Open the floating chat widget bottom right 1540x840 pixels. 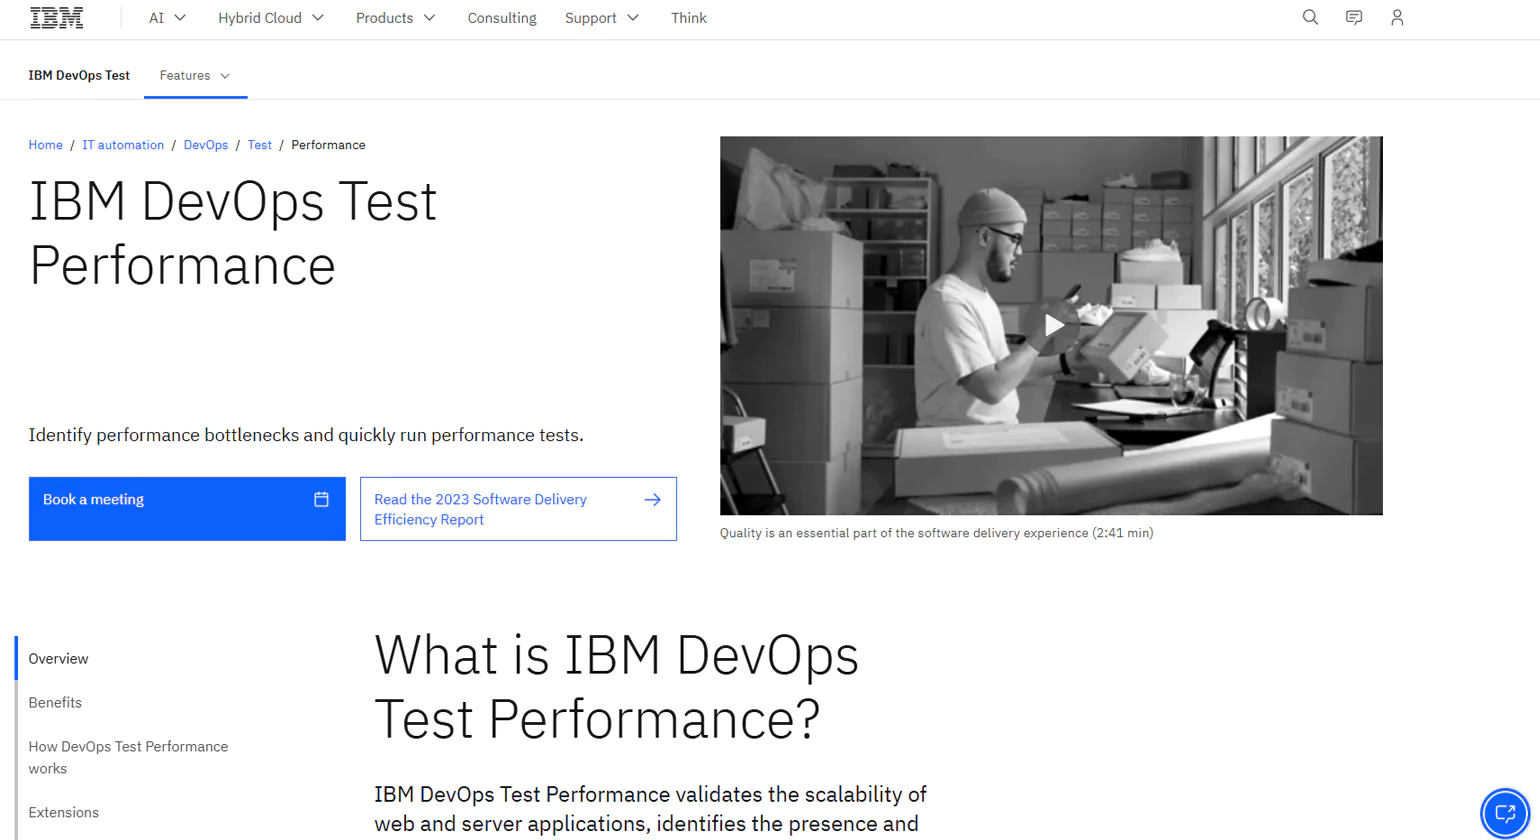tap(1505, 813)
